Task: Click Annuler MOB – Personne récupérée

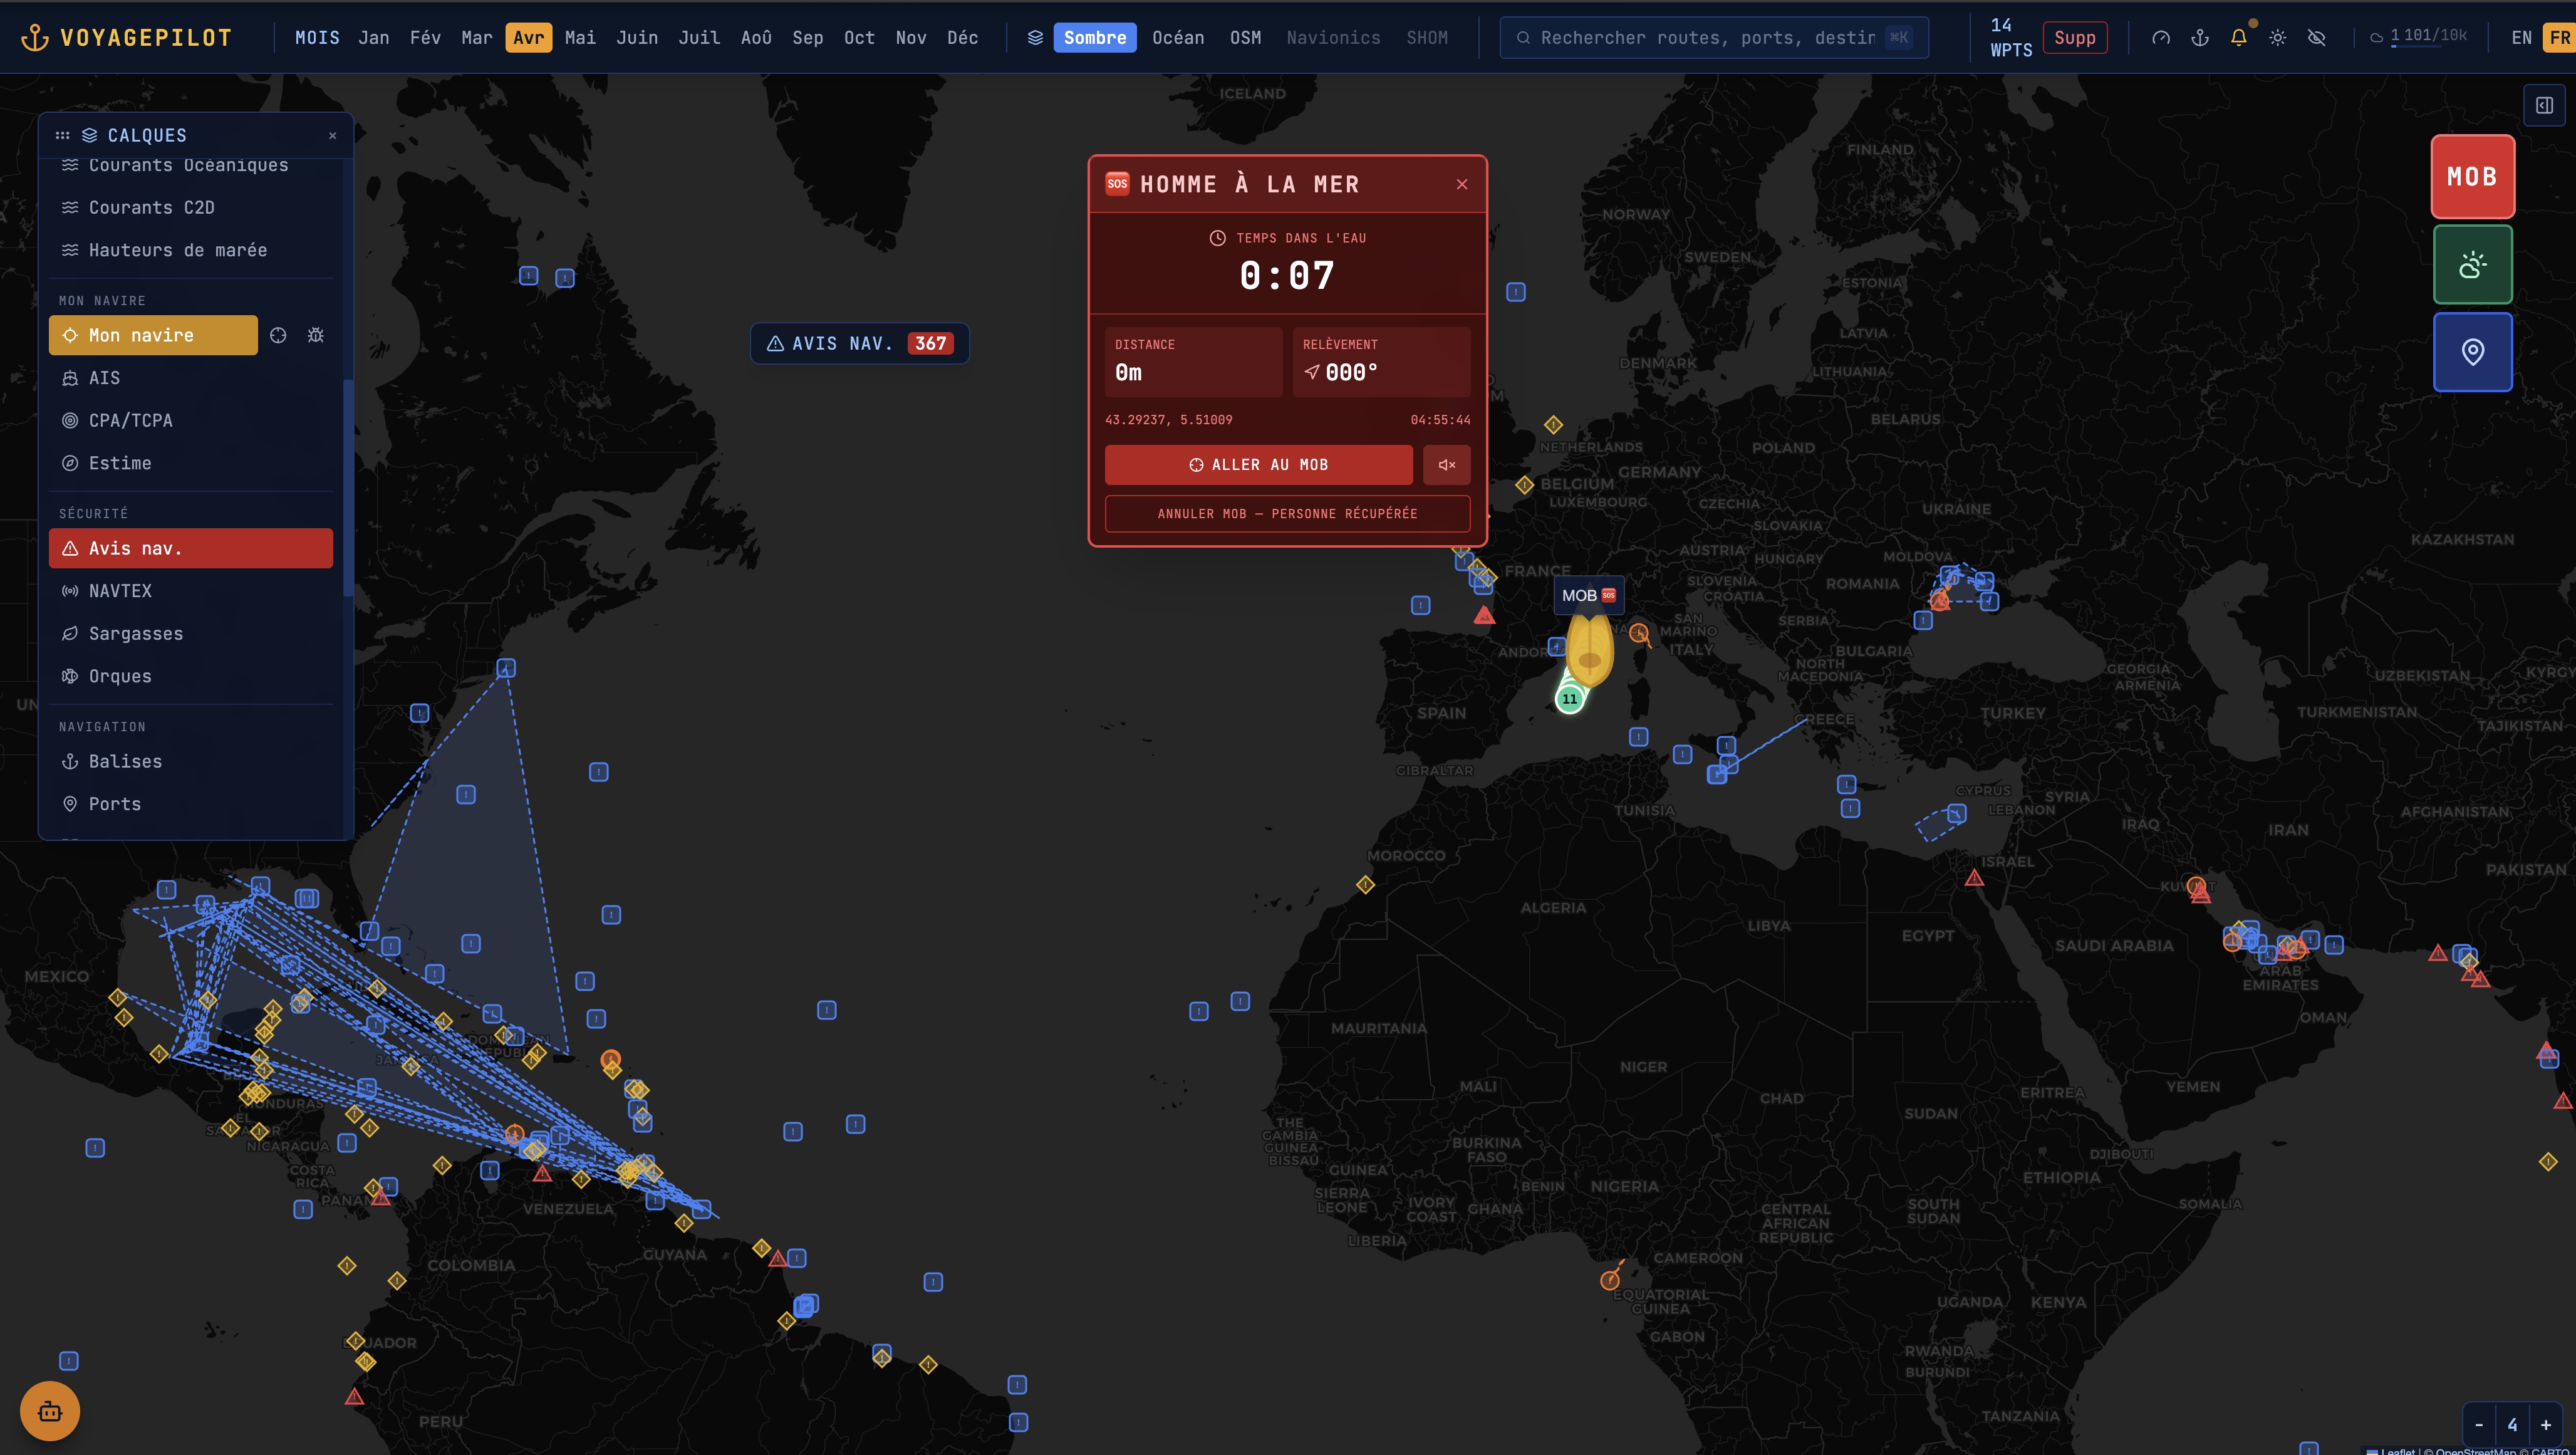Action: click(x=1287, y=514)
